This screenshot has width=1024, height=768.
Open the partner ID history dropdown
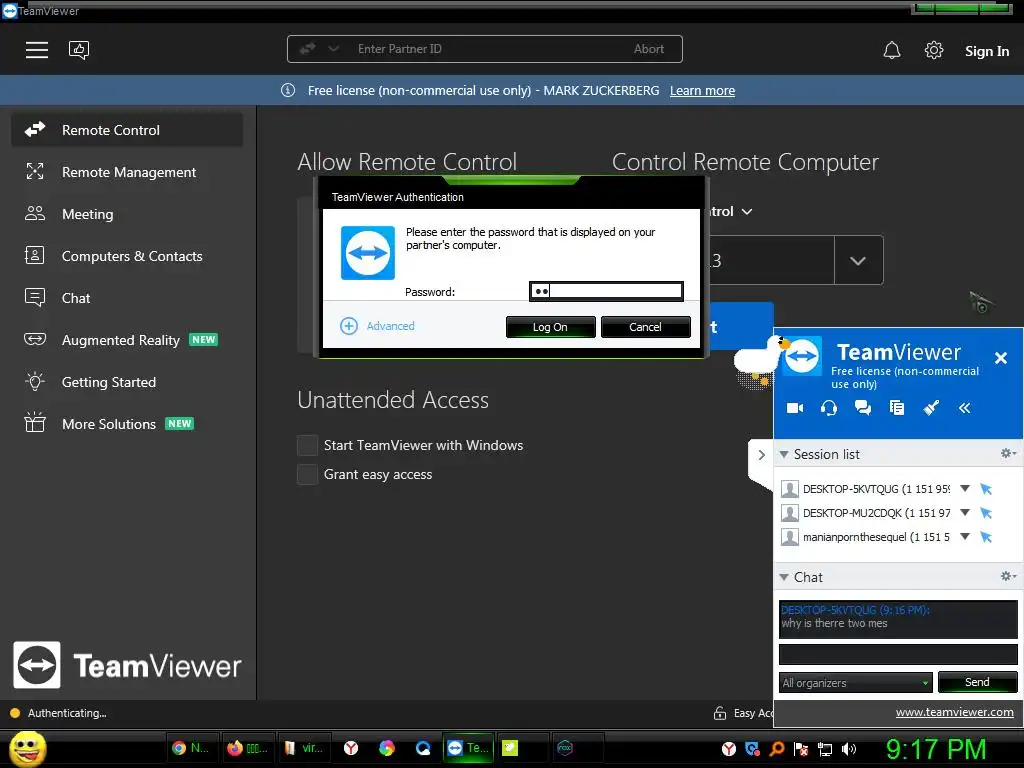click(x=858, y=261)
